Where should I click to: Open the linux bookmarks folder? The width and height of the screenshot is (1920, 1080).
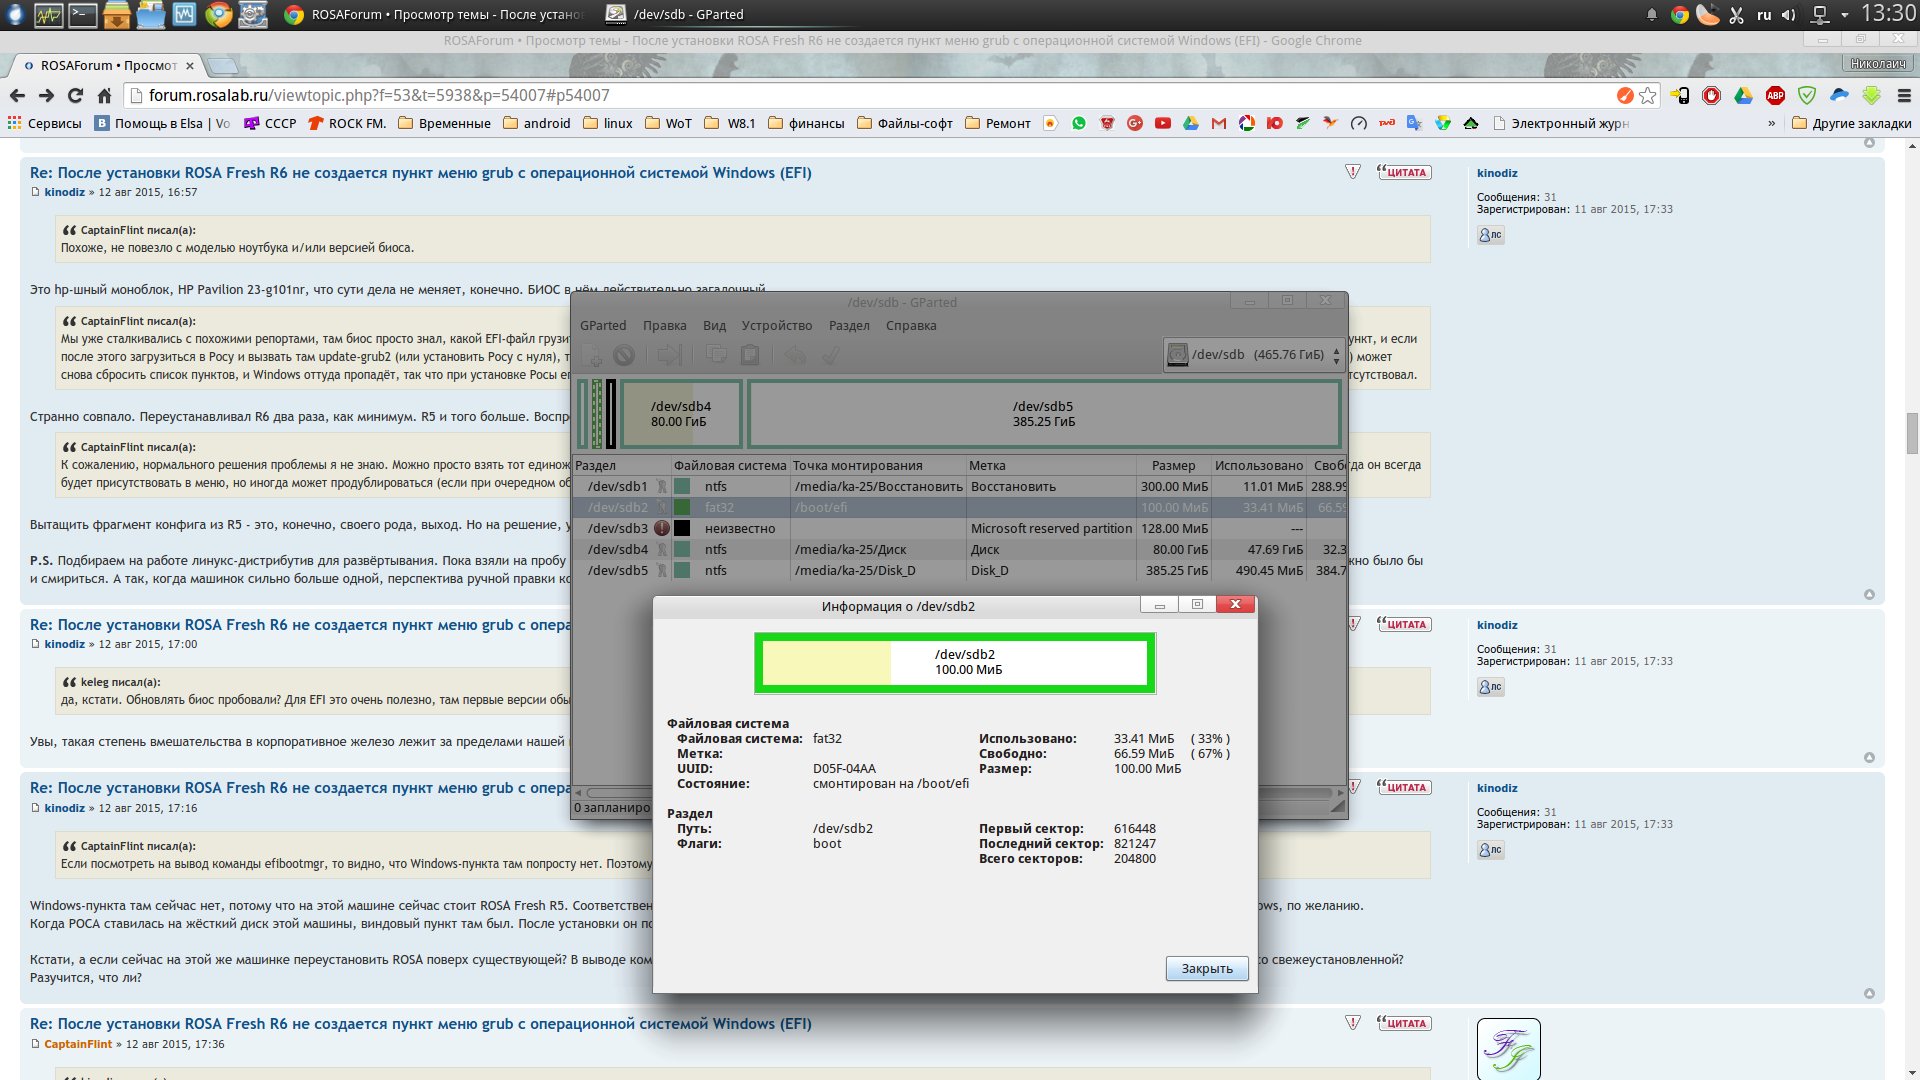point(607,124)
